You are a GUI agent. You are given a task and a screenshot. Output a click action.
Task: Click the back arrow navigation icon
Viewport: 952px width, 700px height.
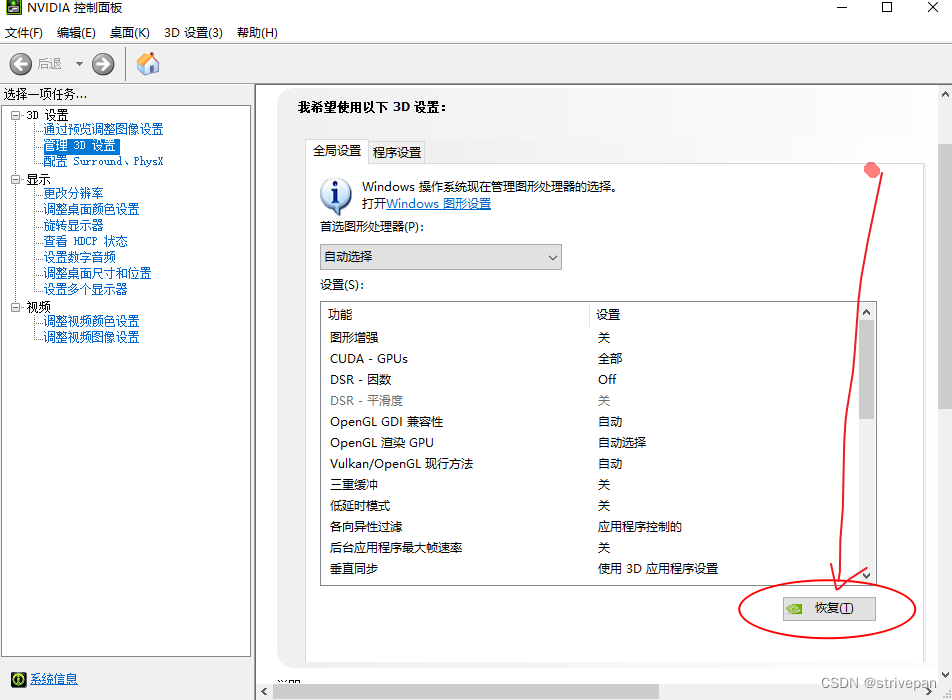(21, 64)
